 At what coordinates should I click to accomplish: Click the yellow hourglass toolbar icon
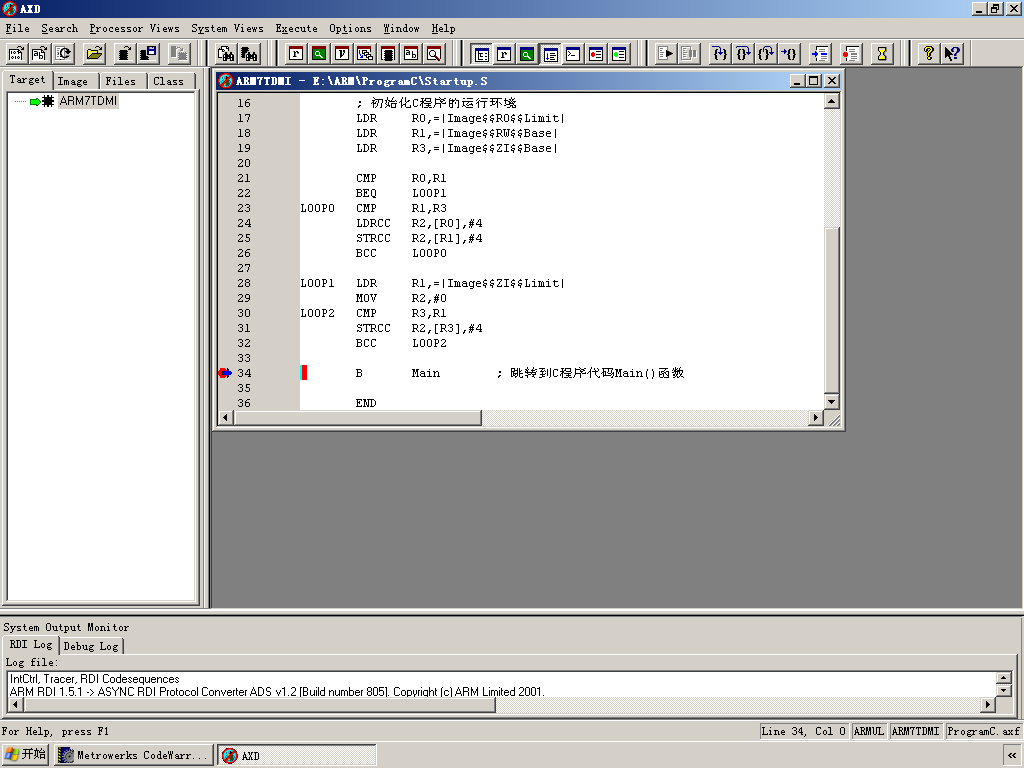click(x=882, y=54)
